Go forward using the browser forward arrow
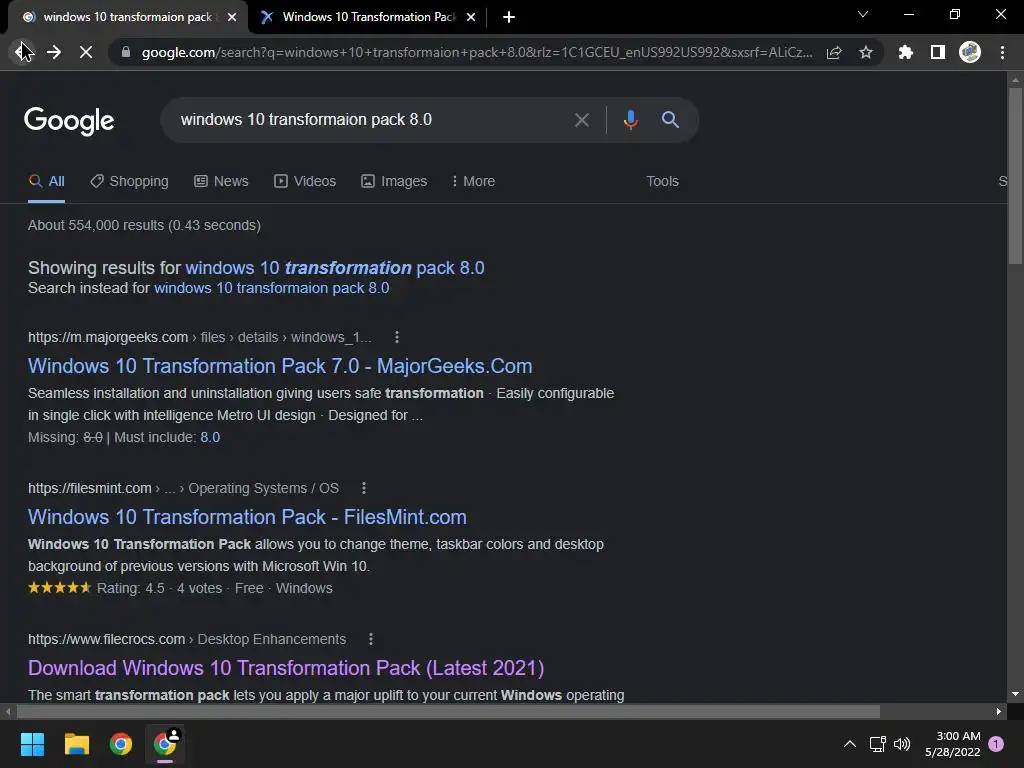The height and width of the screenshot is (768, 1024). click(x=54, y=52)
